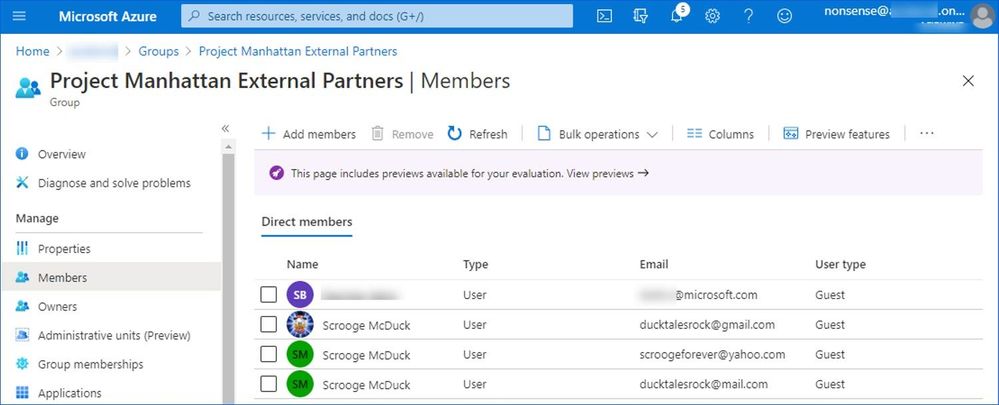This screenshot has height=405, width=999.
Task: Close the Members blade with X
Action: click(x=968, y=81)
